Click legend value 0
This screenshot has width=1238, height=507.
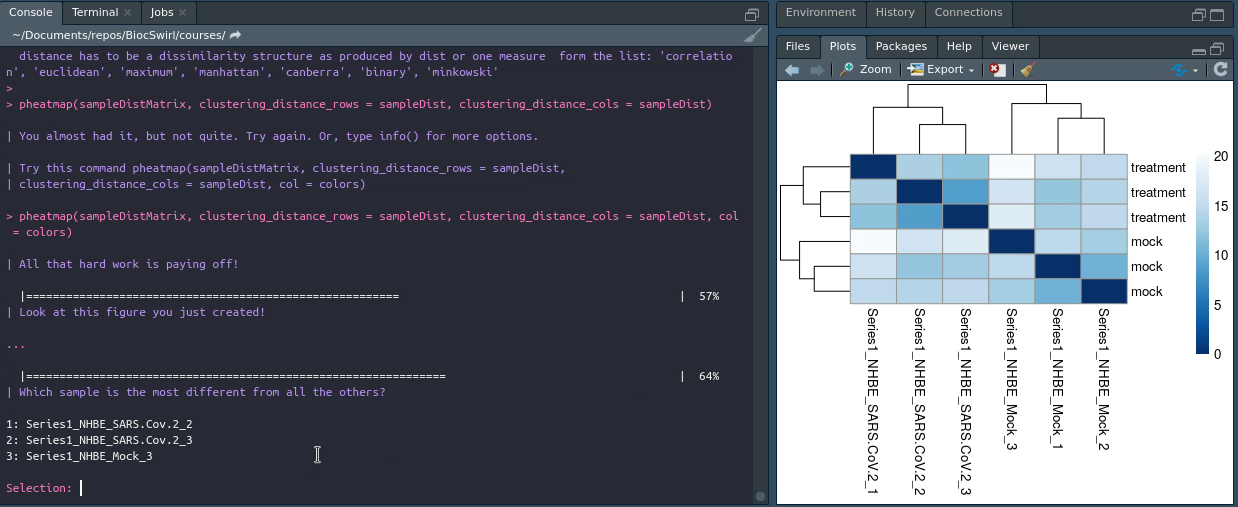tap(1216, 353)
